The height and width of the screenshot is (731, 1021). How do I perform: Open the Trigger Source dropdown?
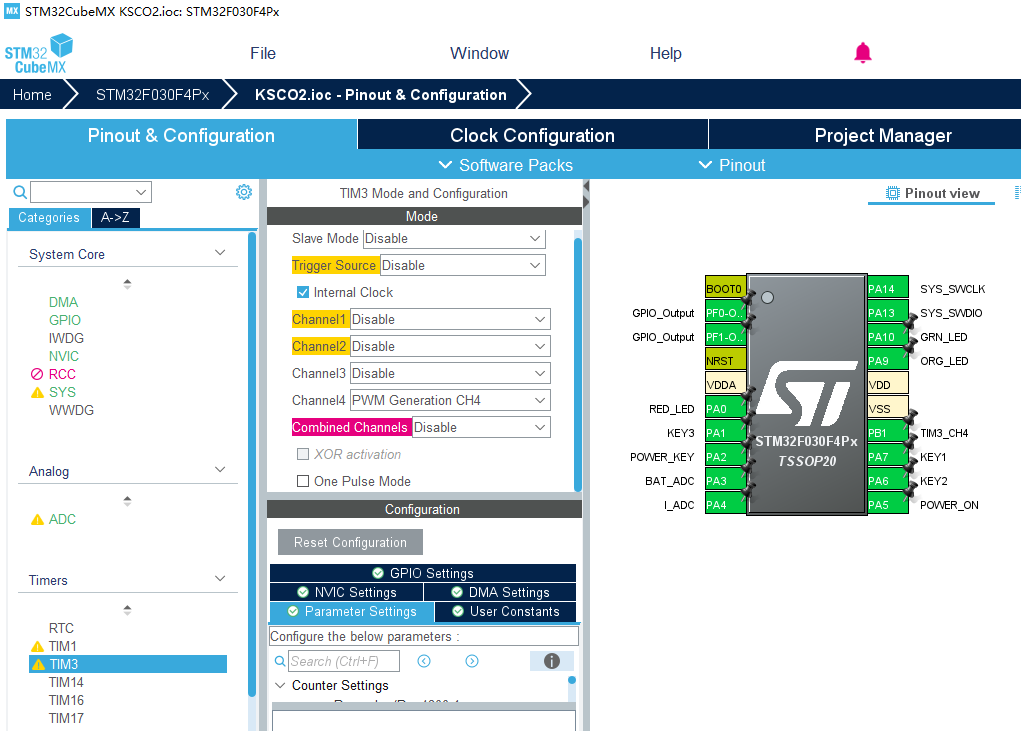pyautogui.click(x=463, y=266)
